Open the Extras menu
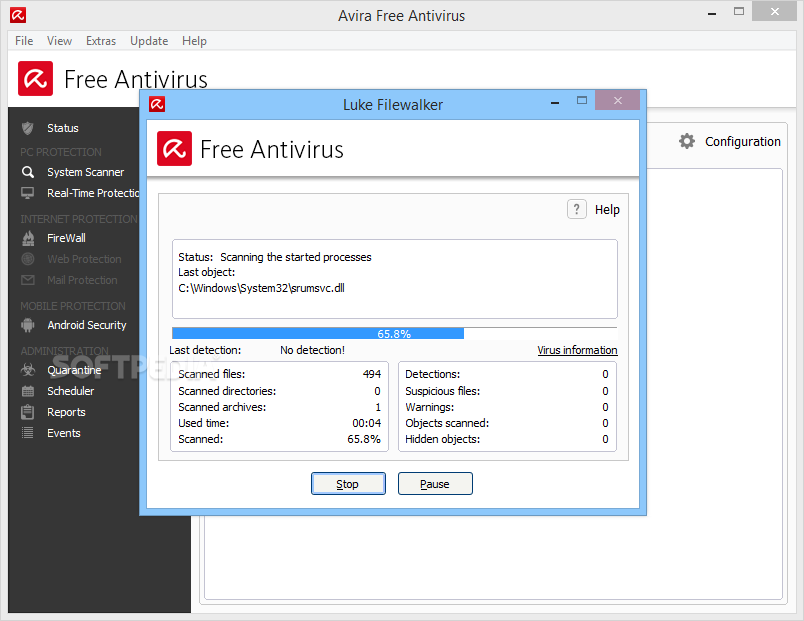The height and width of the screenshot is (621, 804). coord(101,41)
